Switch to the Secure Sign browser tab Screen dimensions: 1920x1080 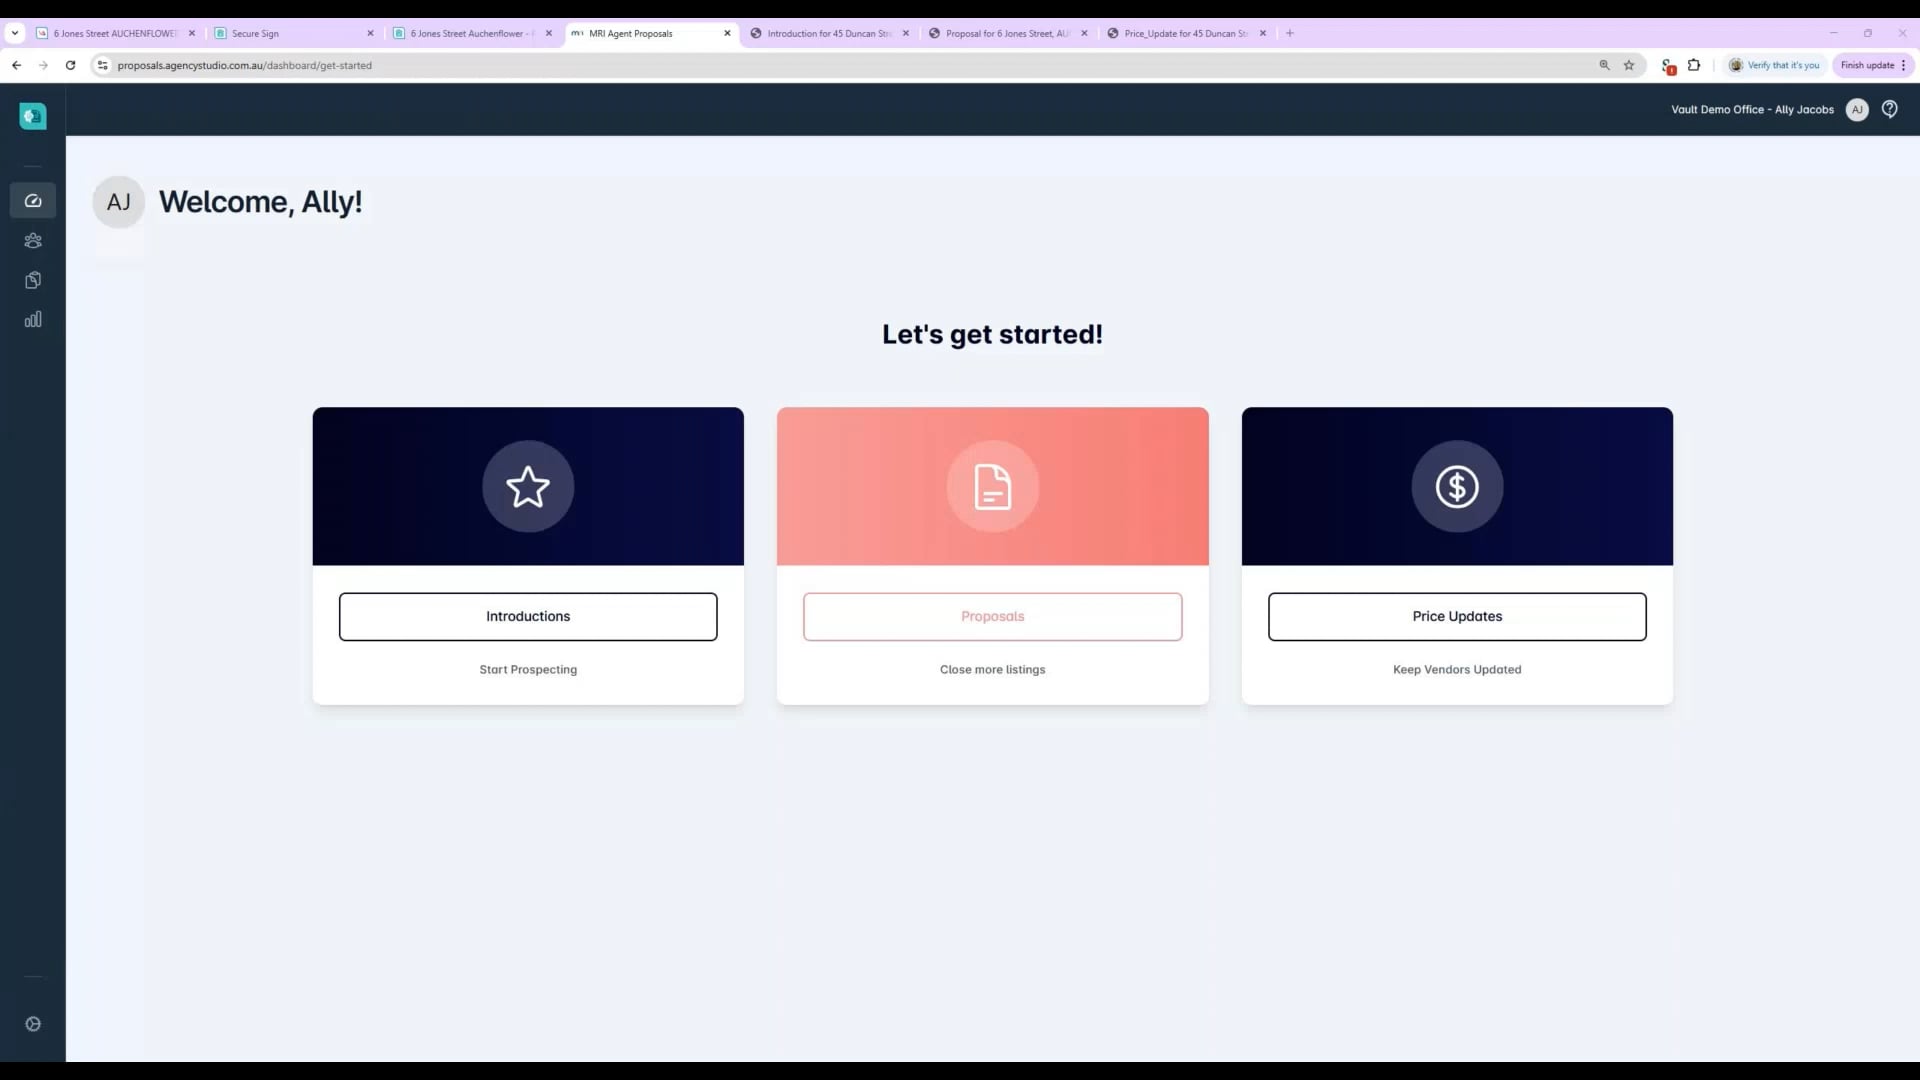(x=290, y=33)
